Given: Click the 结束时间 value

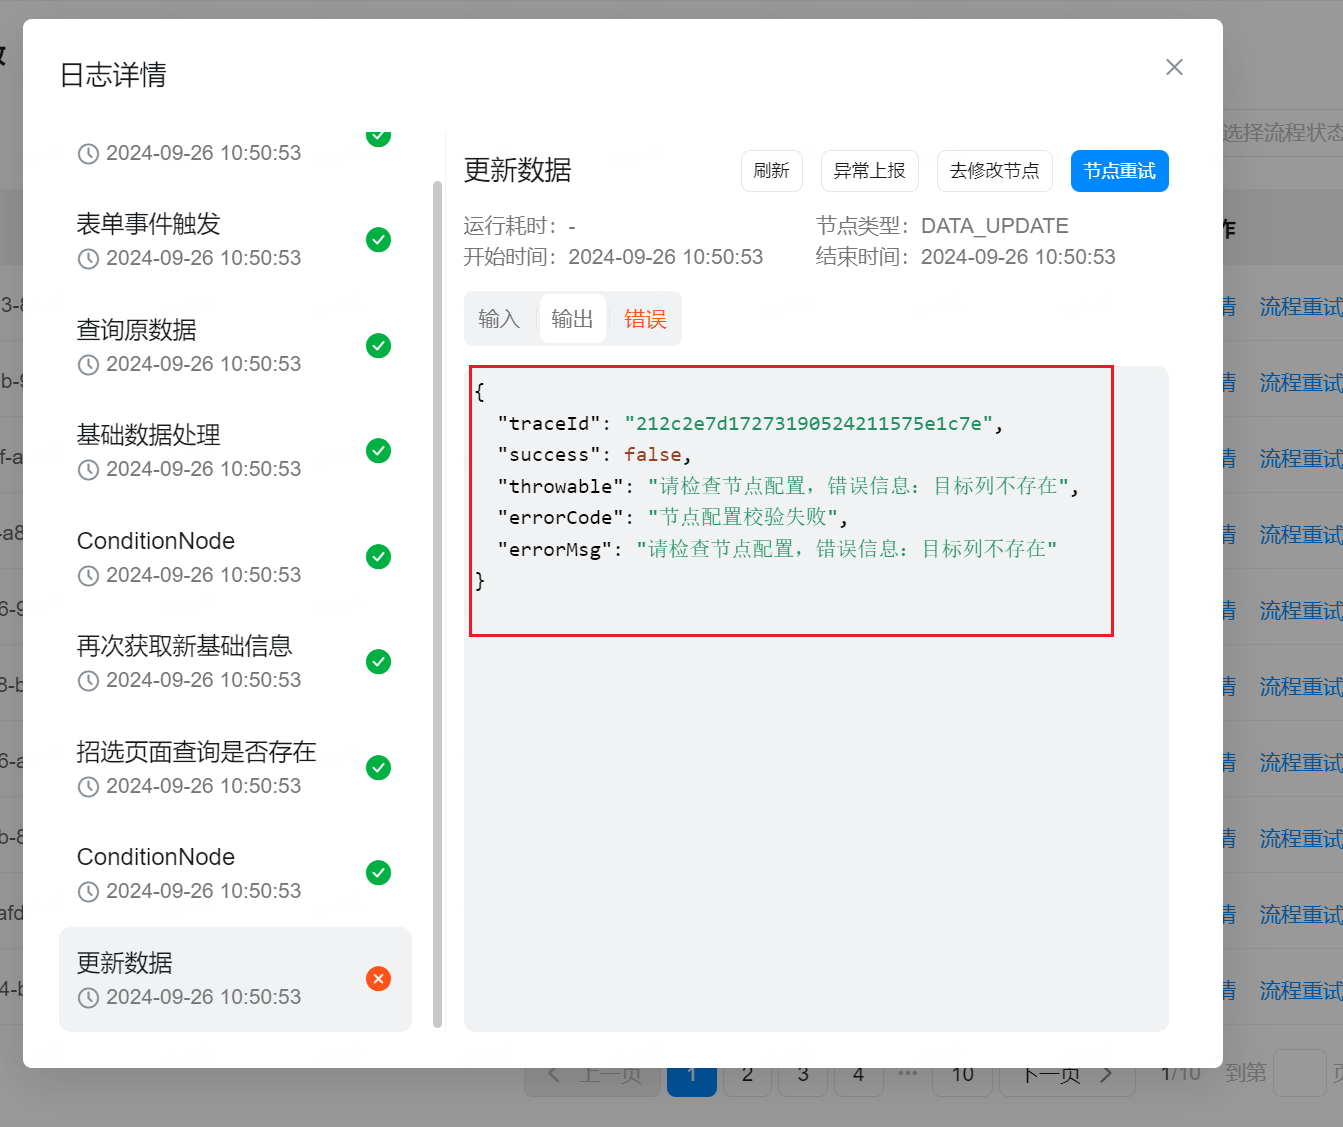Looking at the screenshot, I should (x=1018, y=257).
